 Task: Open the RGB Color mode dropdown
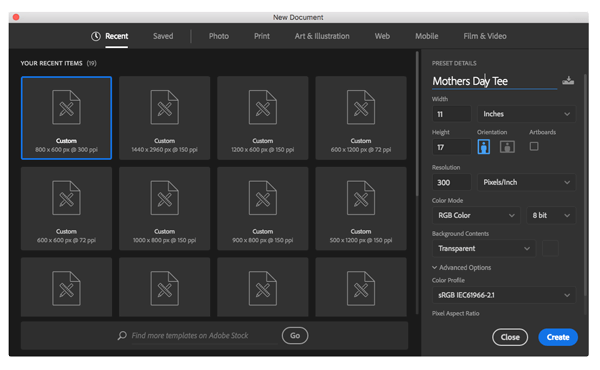click(476, 215)
